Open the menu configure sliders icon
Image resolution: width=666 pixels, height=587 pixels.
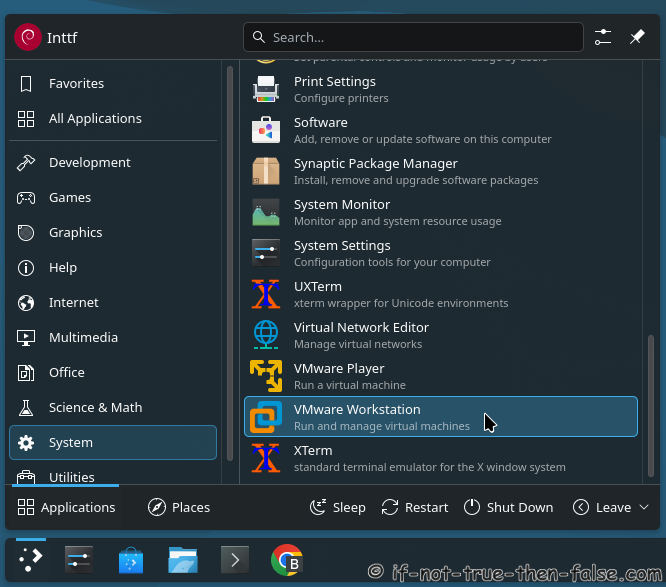(603, 37)
